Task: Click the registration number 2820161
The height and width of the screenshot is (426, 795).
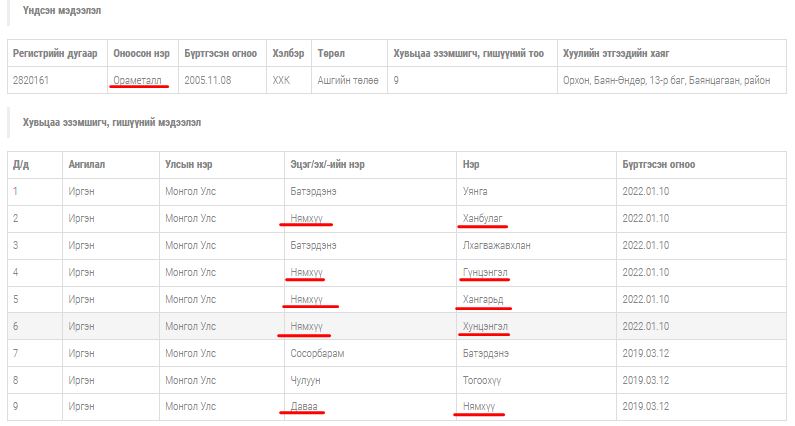Action: click(x=34, y=79)
